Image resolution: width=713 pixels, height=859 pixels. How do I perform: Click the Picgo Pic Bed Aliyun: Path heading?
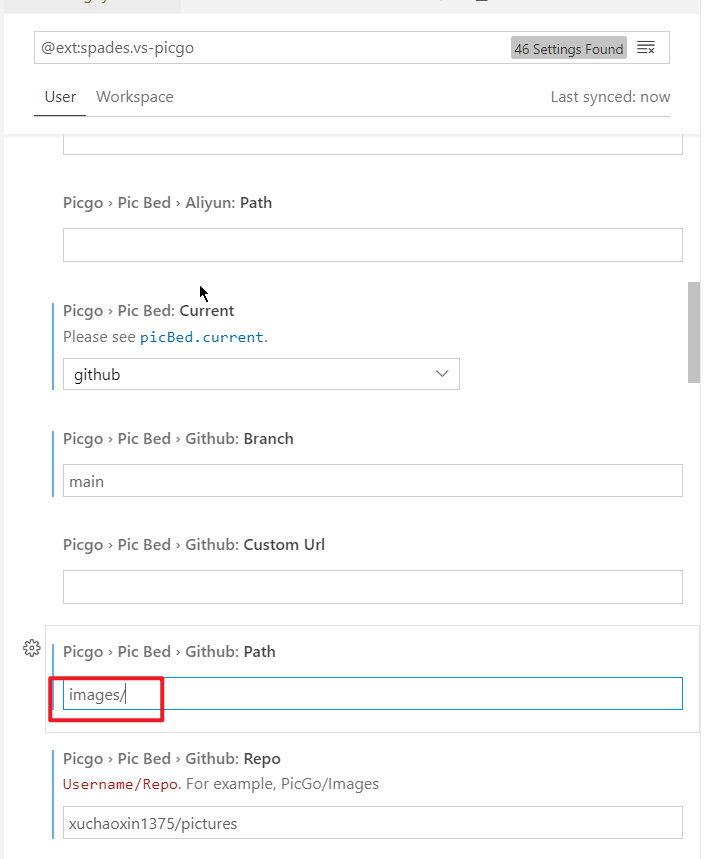(167, 203)
